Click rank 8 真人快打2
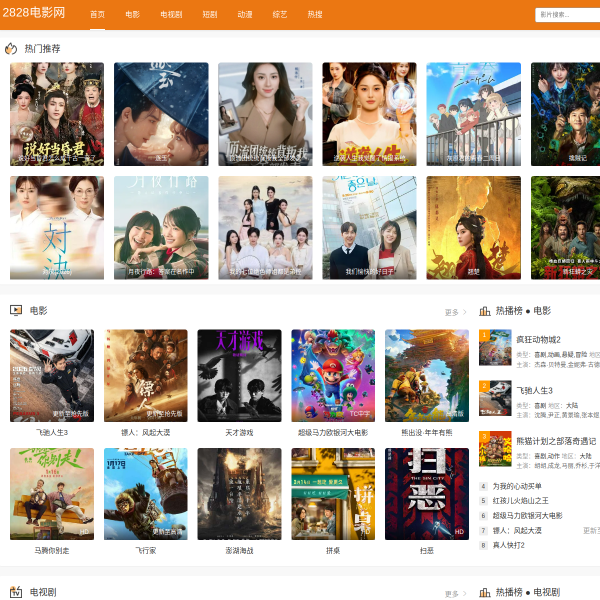 (x=508, y=545)
